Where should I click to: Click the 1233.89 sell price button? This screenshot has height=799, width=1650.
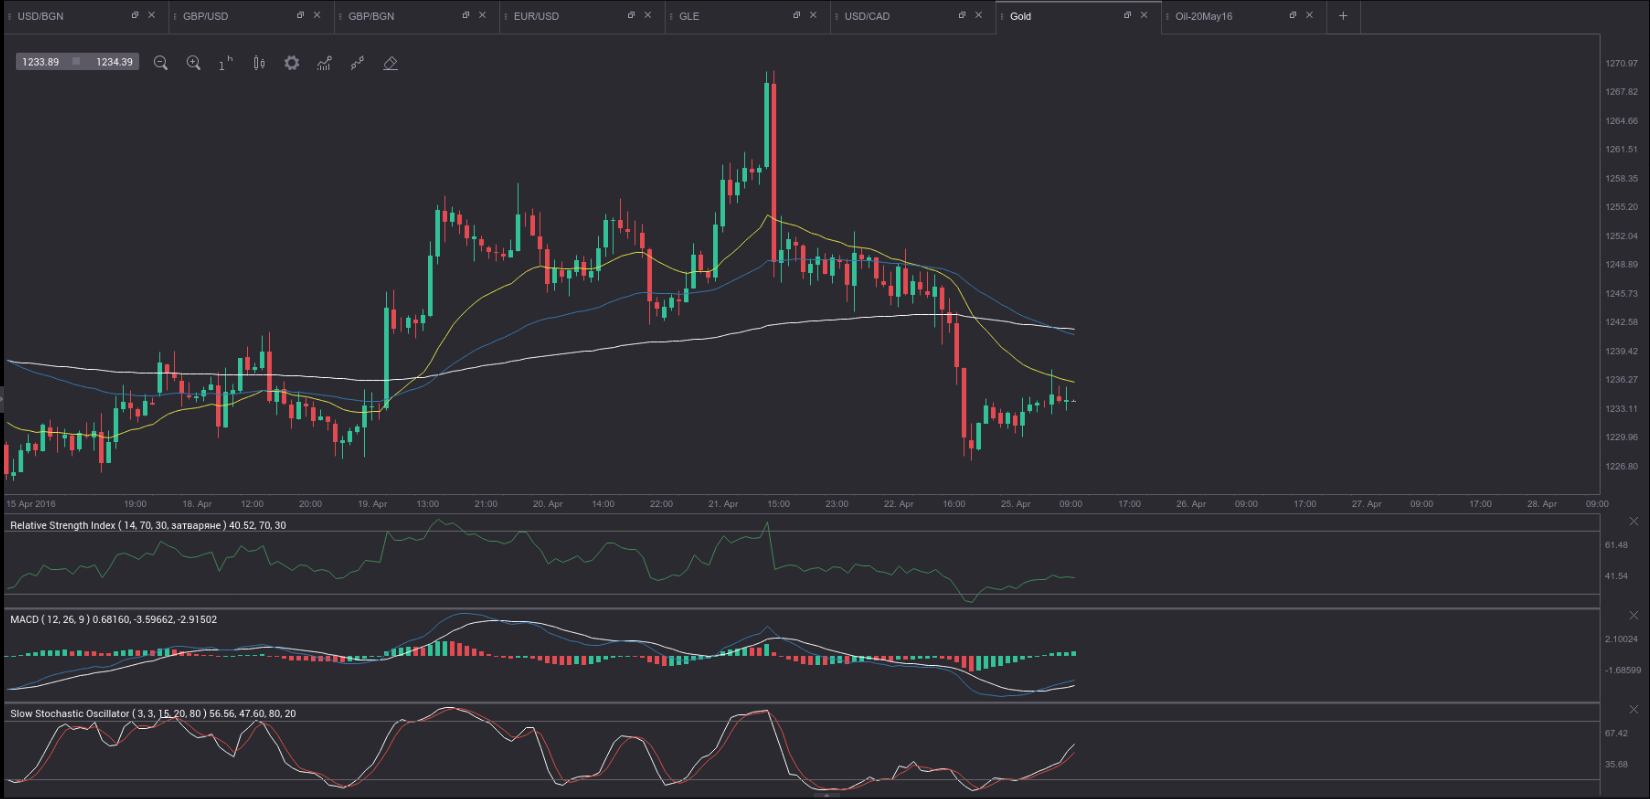click(41, 62)
